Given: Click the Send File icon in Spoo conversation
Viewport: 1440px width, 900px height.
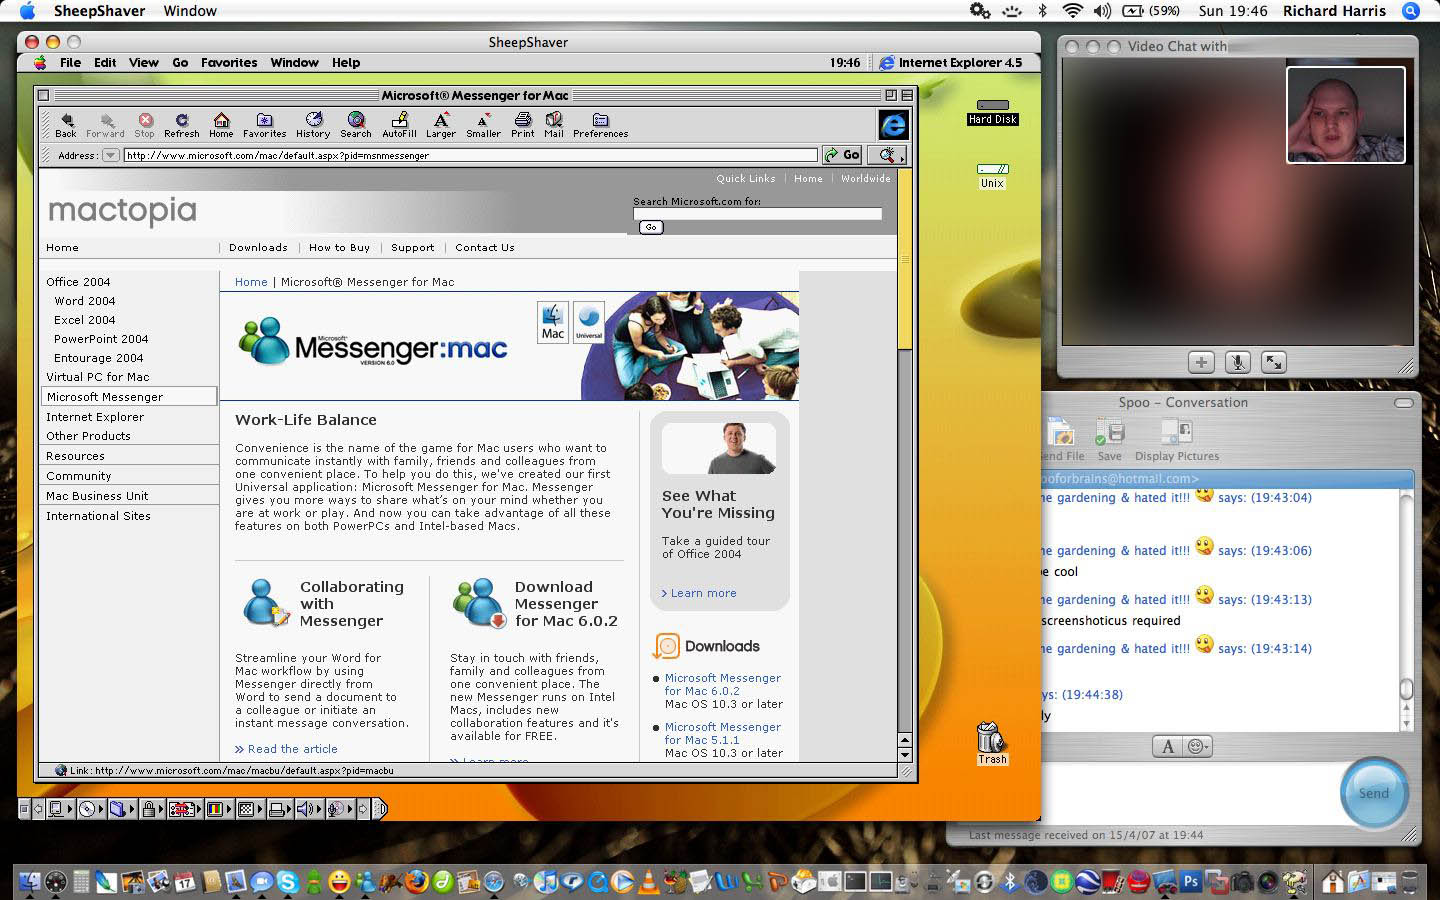Looking at the screenshot, I should (x=1060, y=439).
